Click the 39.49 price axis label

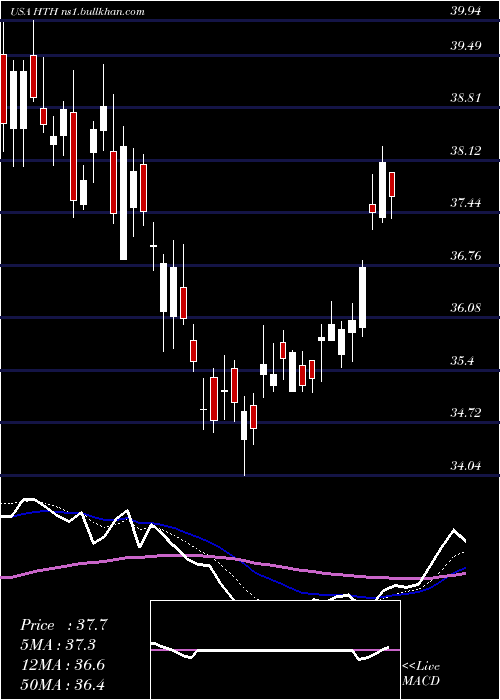466,46
